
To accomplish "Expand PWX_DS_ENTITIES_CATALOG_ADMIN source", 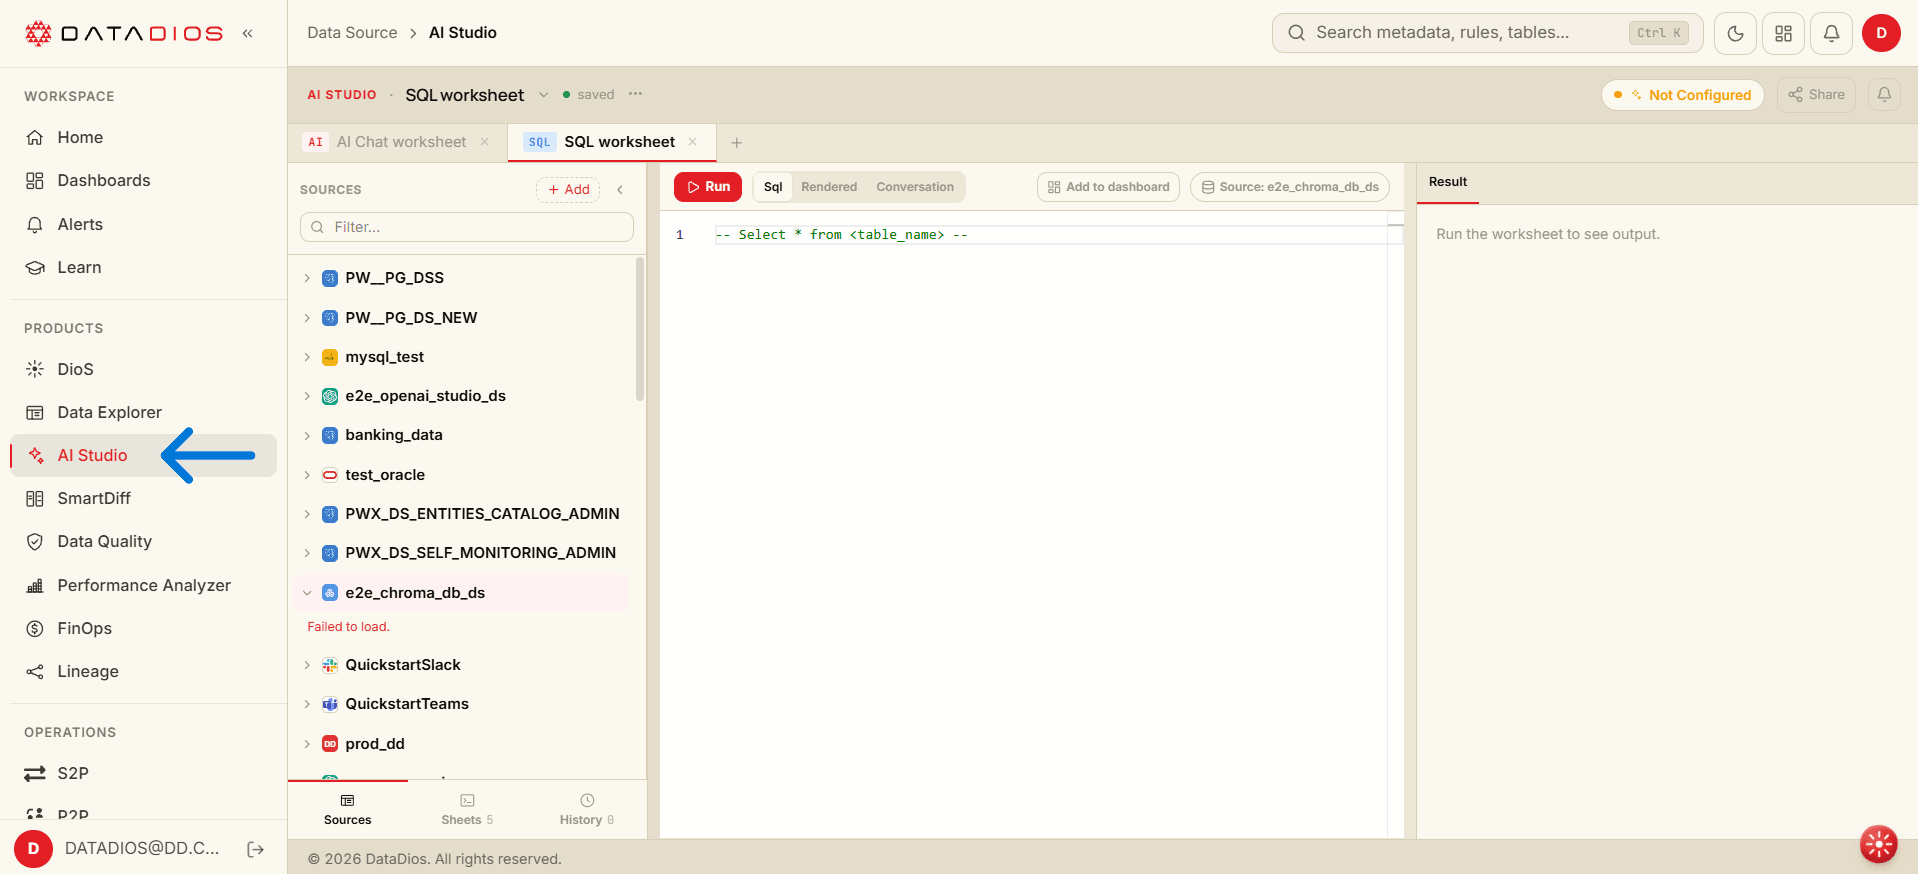I will 307,514.
